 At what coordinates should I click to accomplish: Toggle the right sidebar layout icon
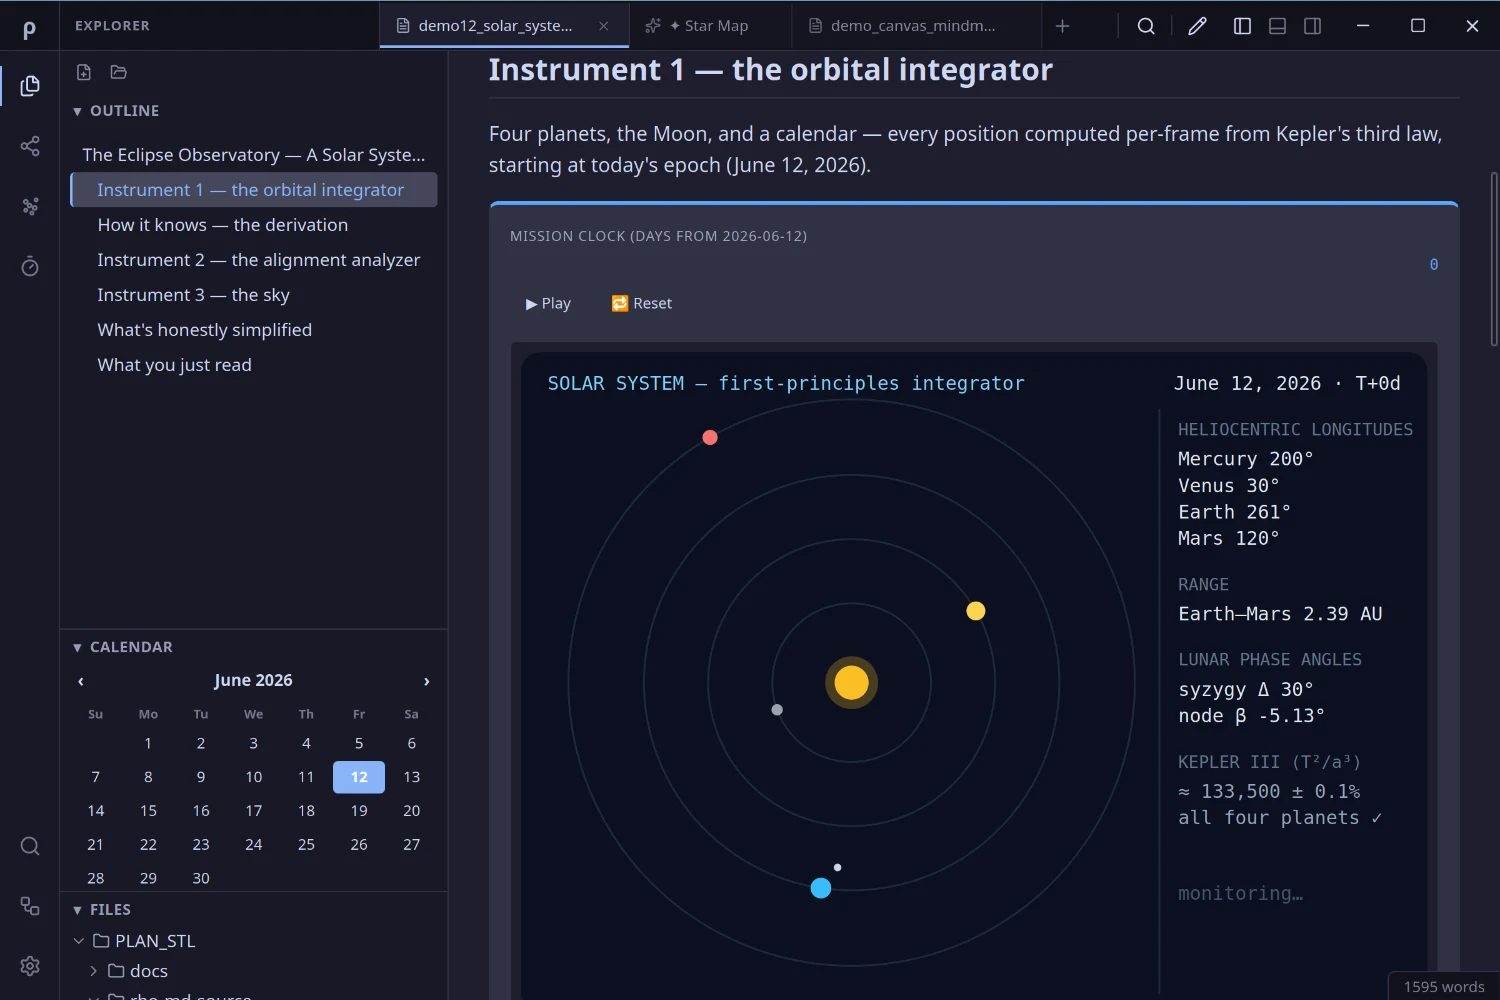[x=1312, y=26]
